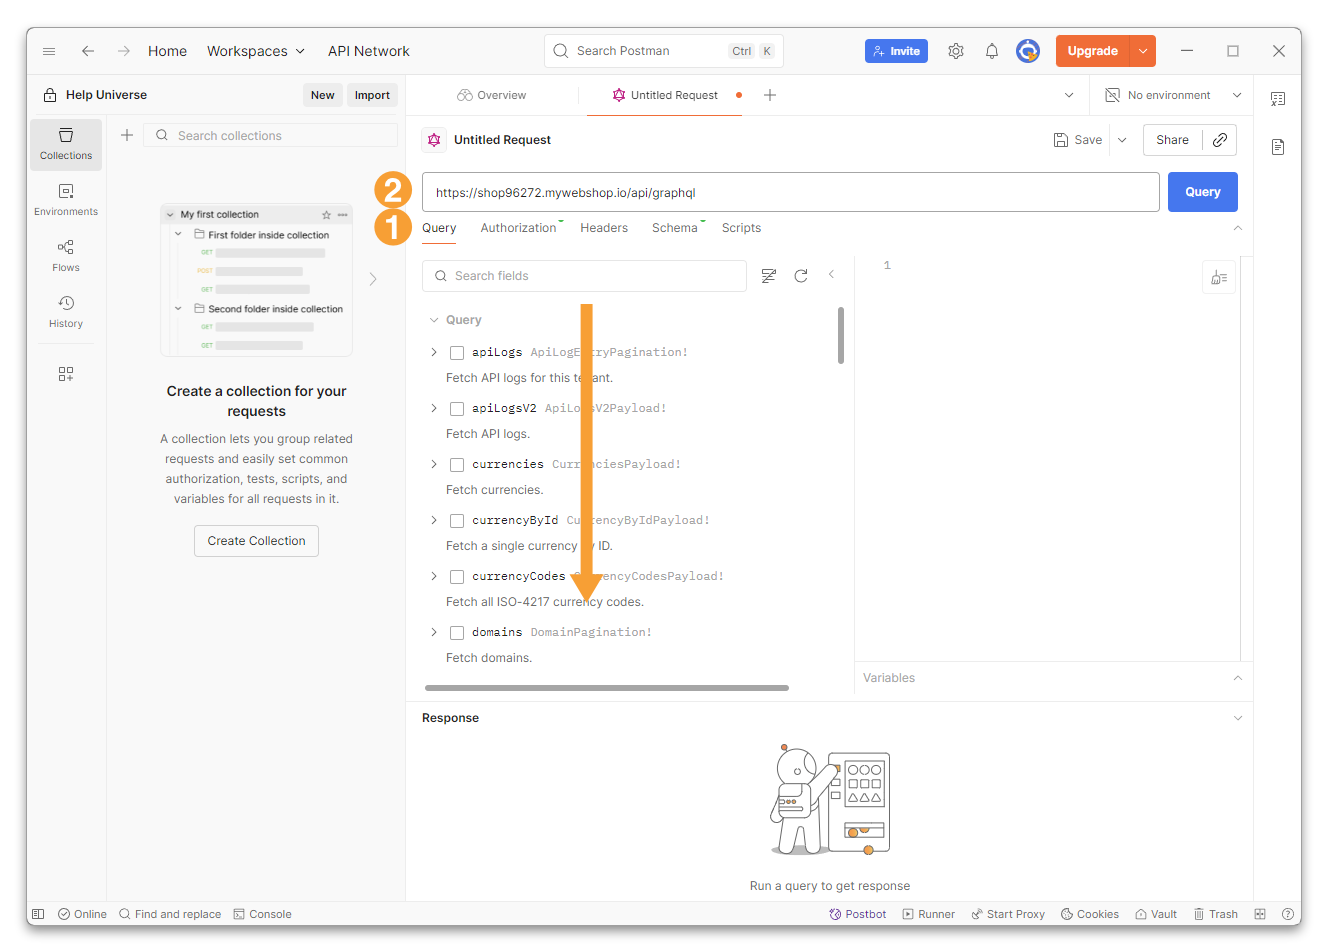Switch to the Scripts tab
The height and width of the screenshot is (952, 1327).
point(741,228)
